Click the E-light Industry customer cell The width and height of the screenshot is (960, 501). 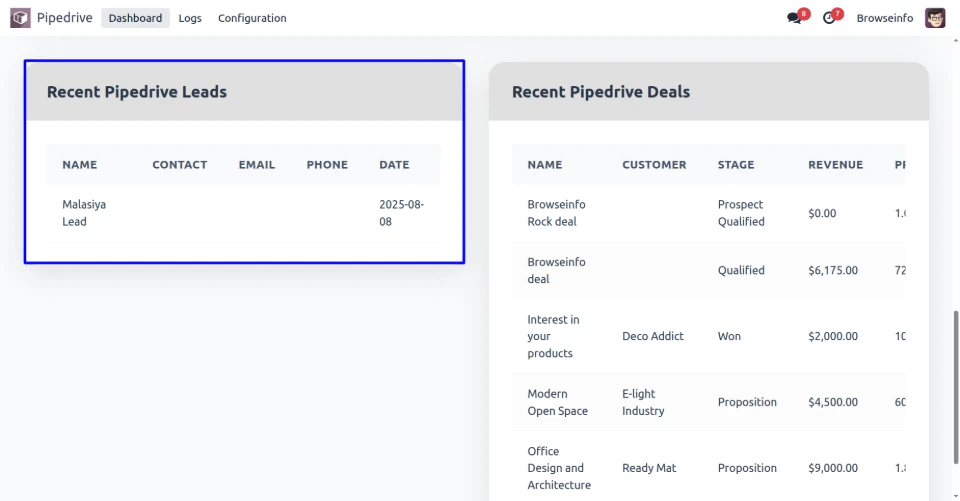(x=643, y=402)
